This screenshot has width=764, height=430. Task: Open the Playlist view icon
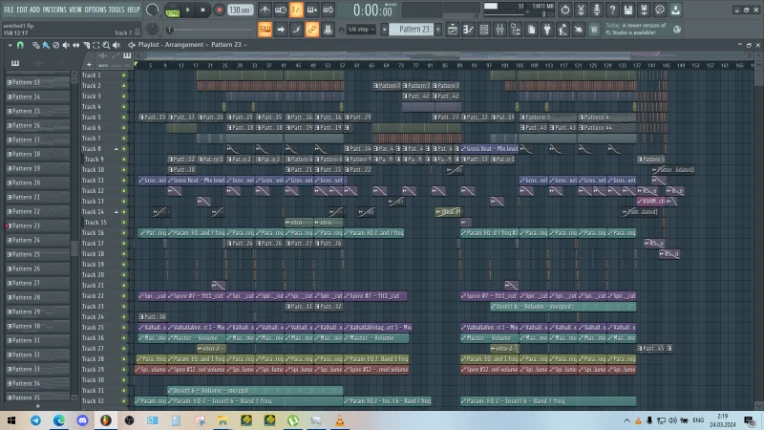pyautogui.click(x=453, y=30)
